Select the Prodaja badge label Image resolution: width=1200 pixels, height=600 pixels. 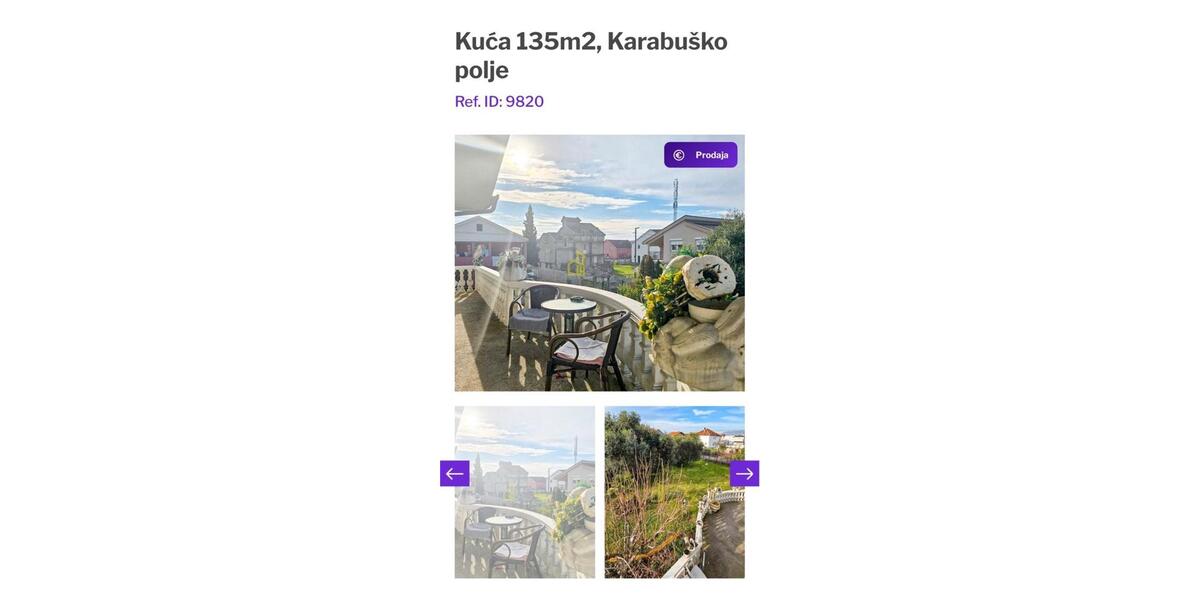coord(712,155)
